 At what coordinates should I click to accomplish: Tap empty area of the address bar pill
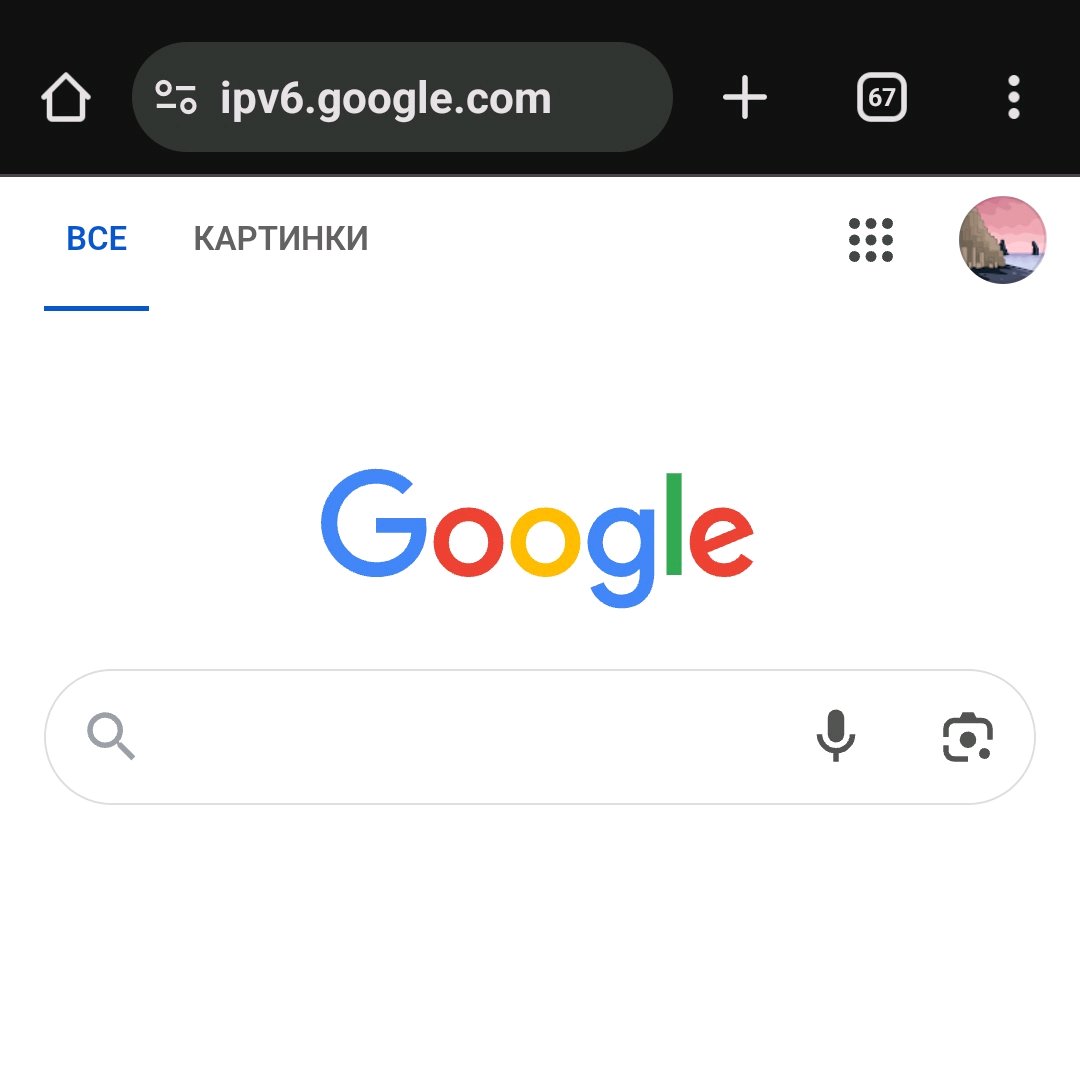coord(613,97)
